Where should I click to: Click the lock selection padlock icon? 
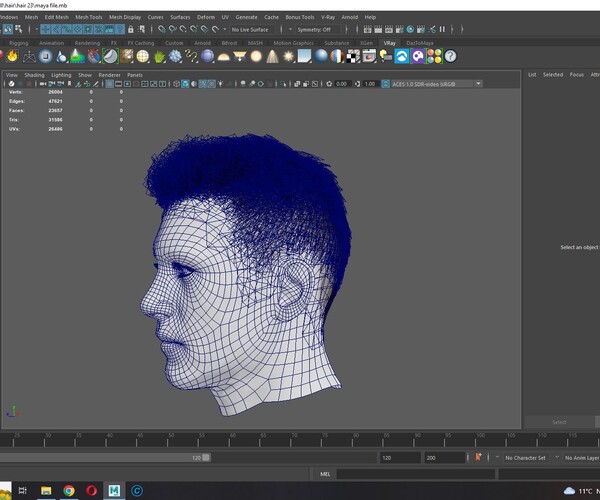pos(131,29)
